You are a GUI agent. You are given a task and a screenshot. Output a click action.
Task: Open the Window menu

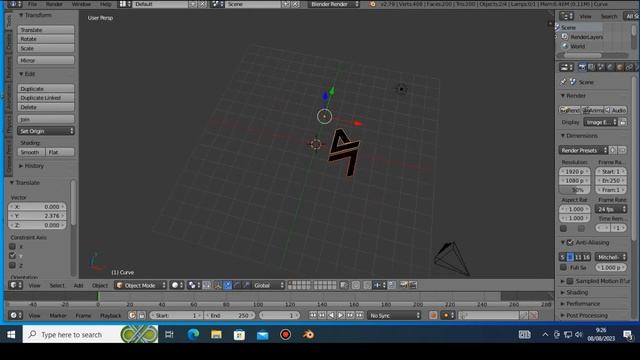[x=81, y=4]
